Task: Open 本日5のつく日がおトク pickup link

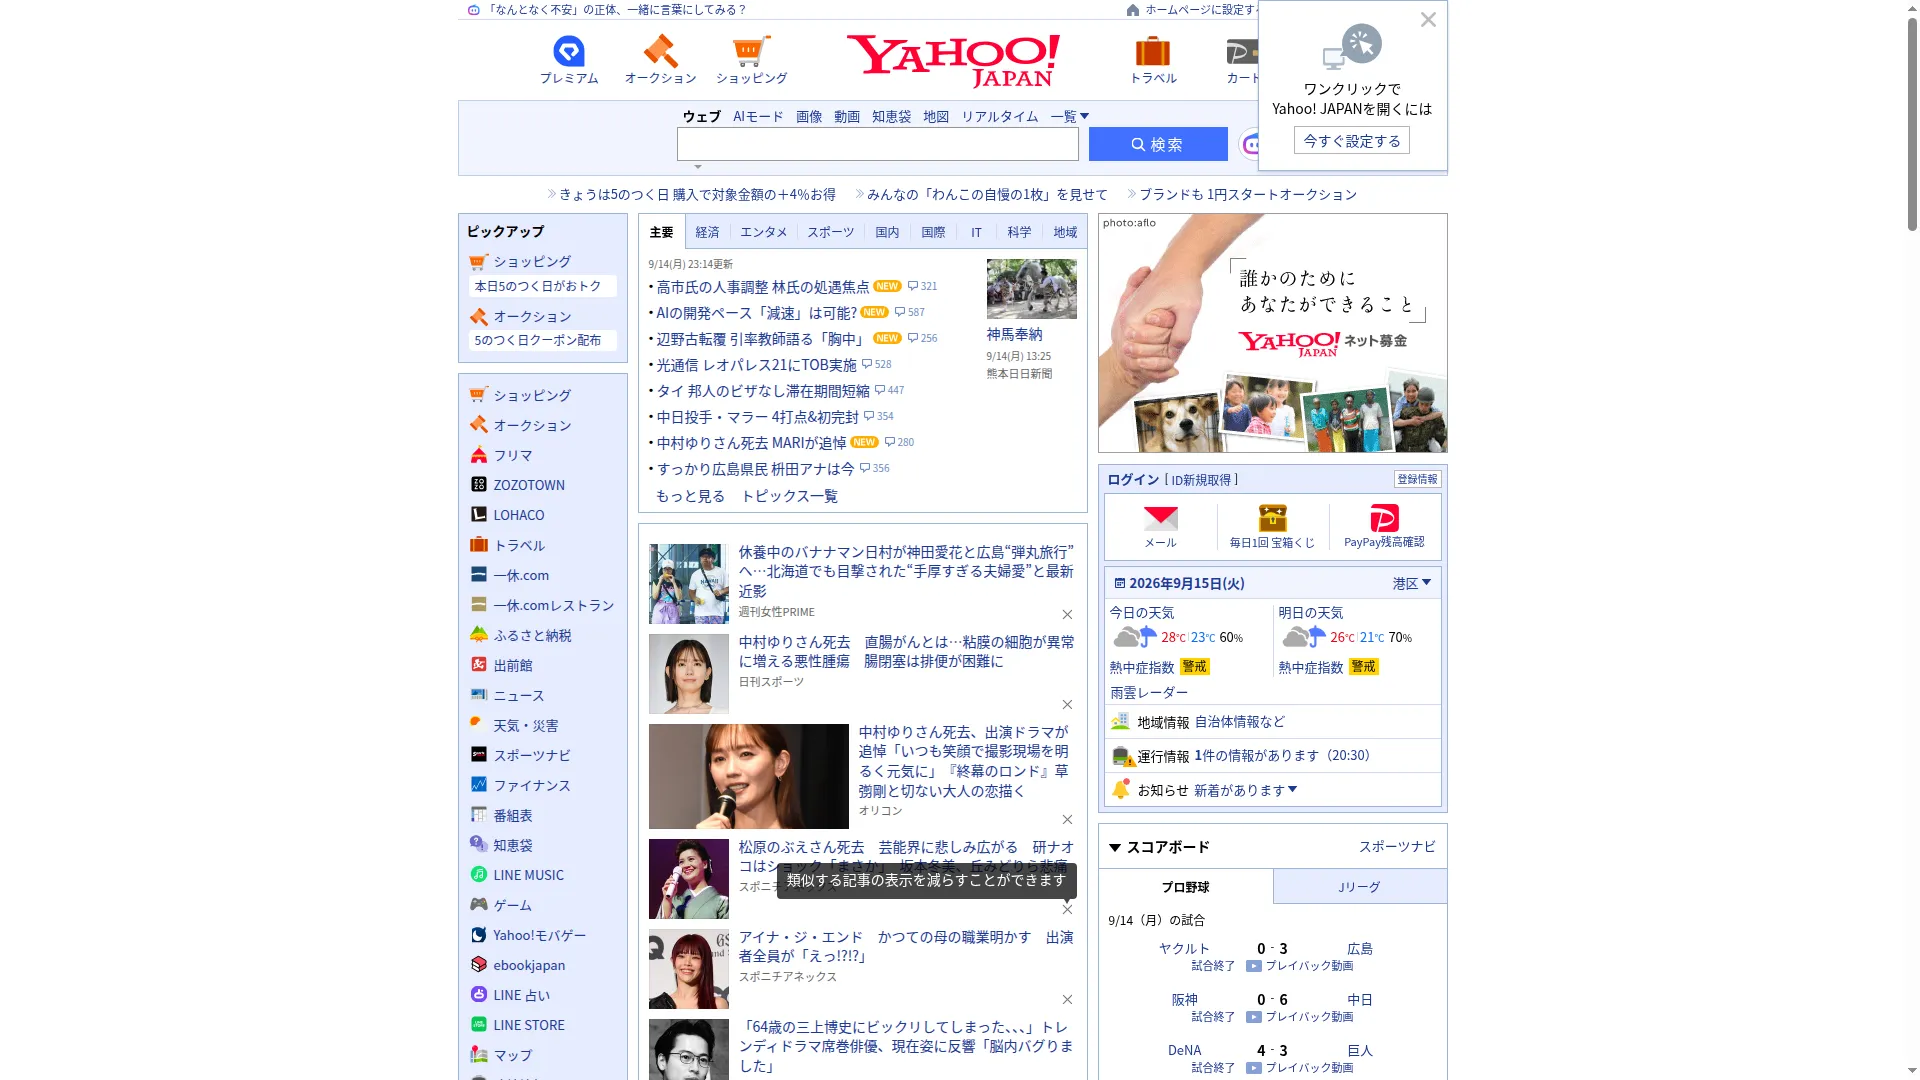Action: tap(542, 286)
